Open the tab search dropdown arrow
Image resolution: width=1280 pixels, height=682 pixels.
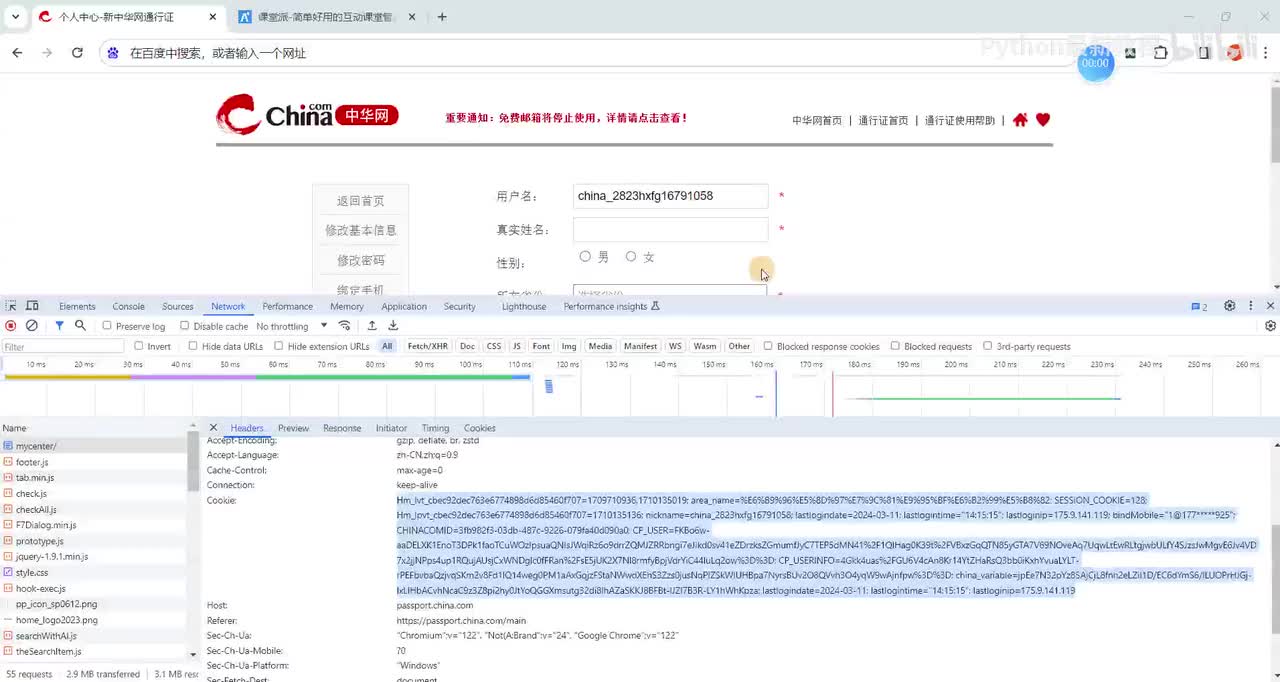point(15,17)
